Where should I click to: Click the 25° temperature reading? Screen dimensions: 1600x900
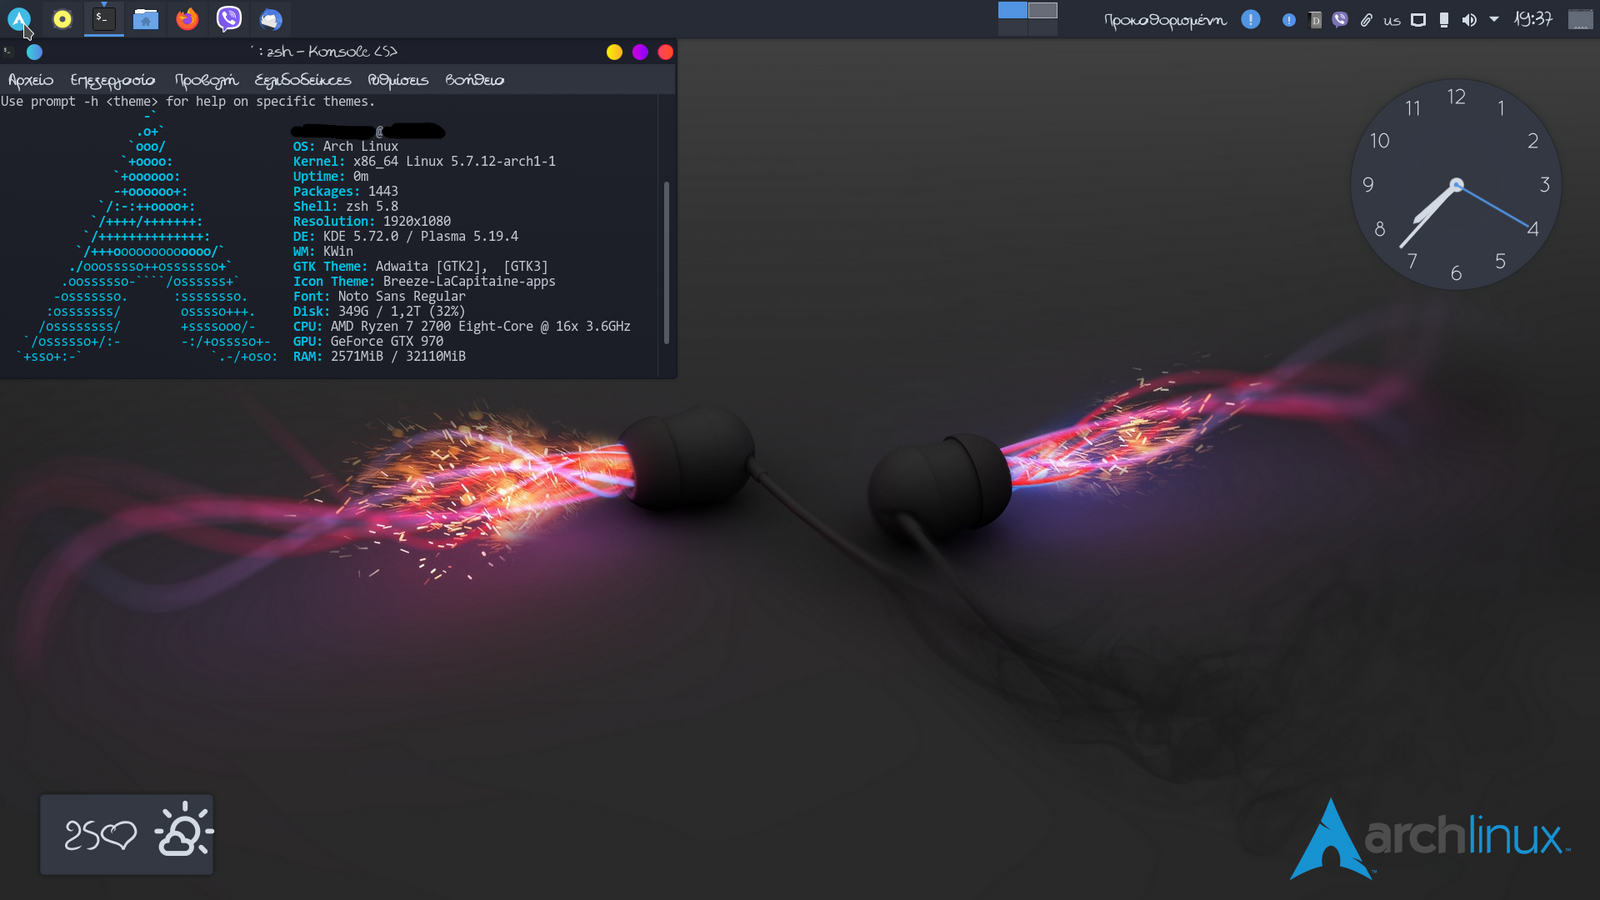[x=100, y=835]
